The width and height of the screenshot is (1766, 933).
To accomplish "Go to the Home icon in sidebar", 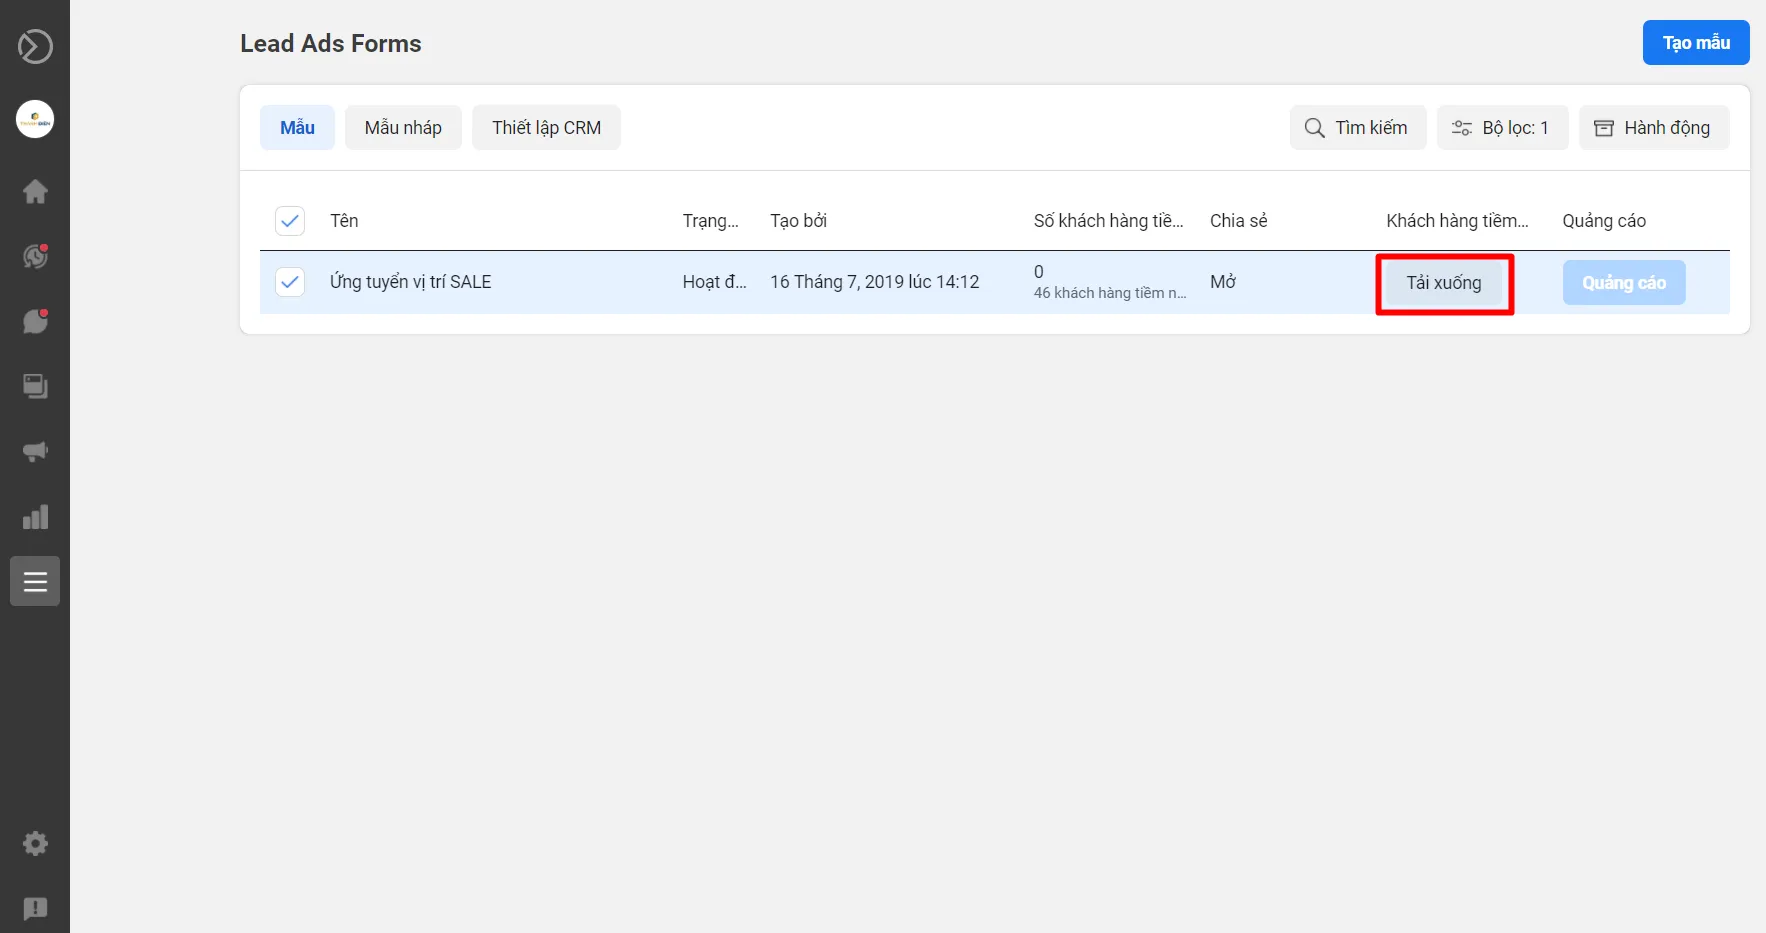I will click(35, 191).
